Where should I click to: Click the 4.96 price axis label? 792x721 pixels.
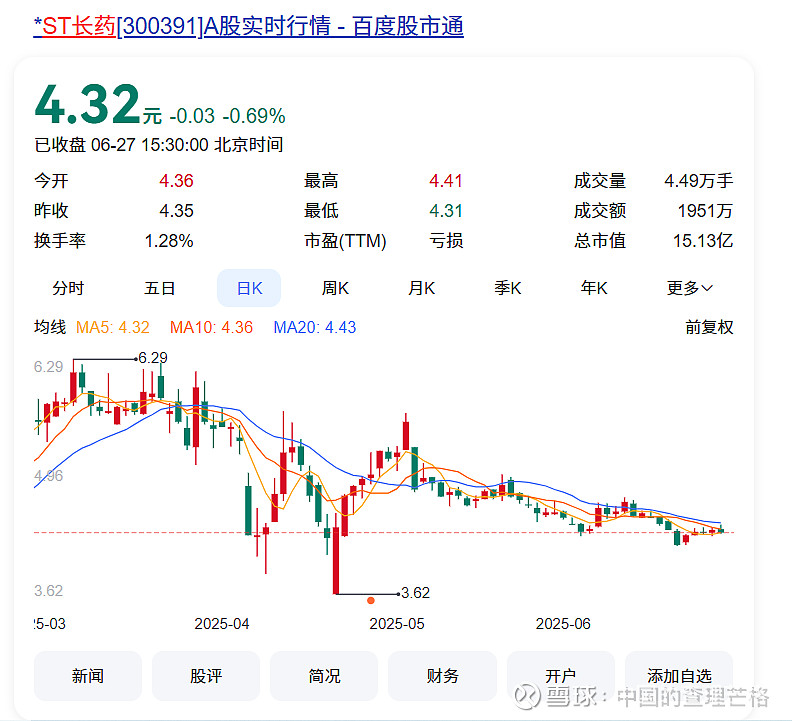48,476
